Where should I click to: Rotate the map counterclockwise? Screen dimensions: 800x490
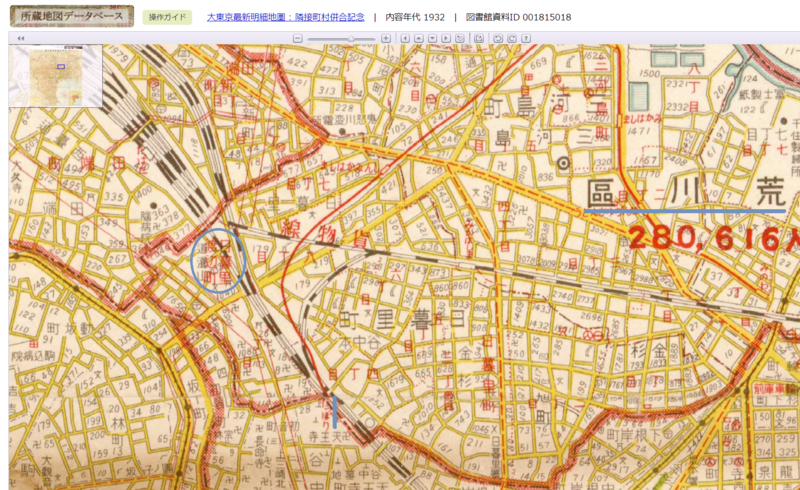coord(498,38)
